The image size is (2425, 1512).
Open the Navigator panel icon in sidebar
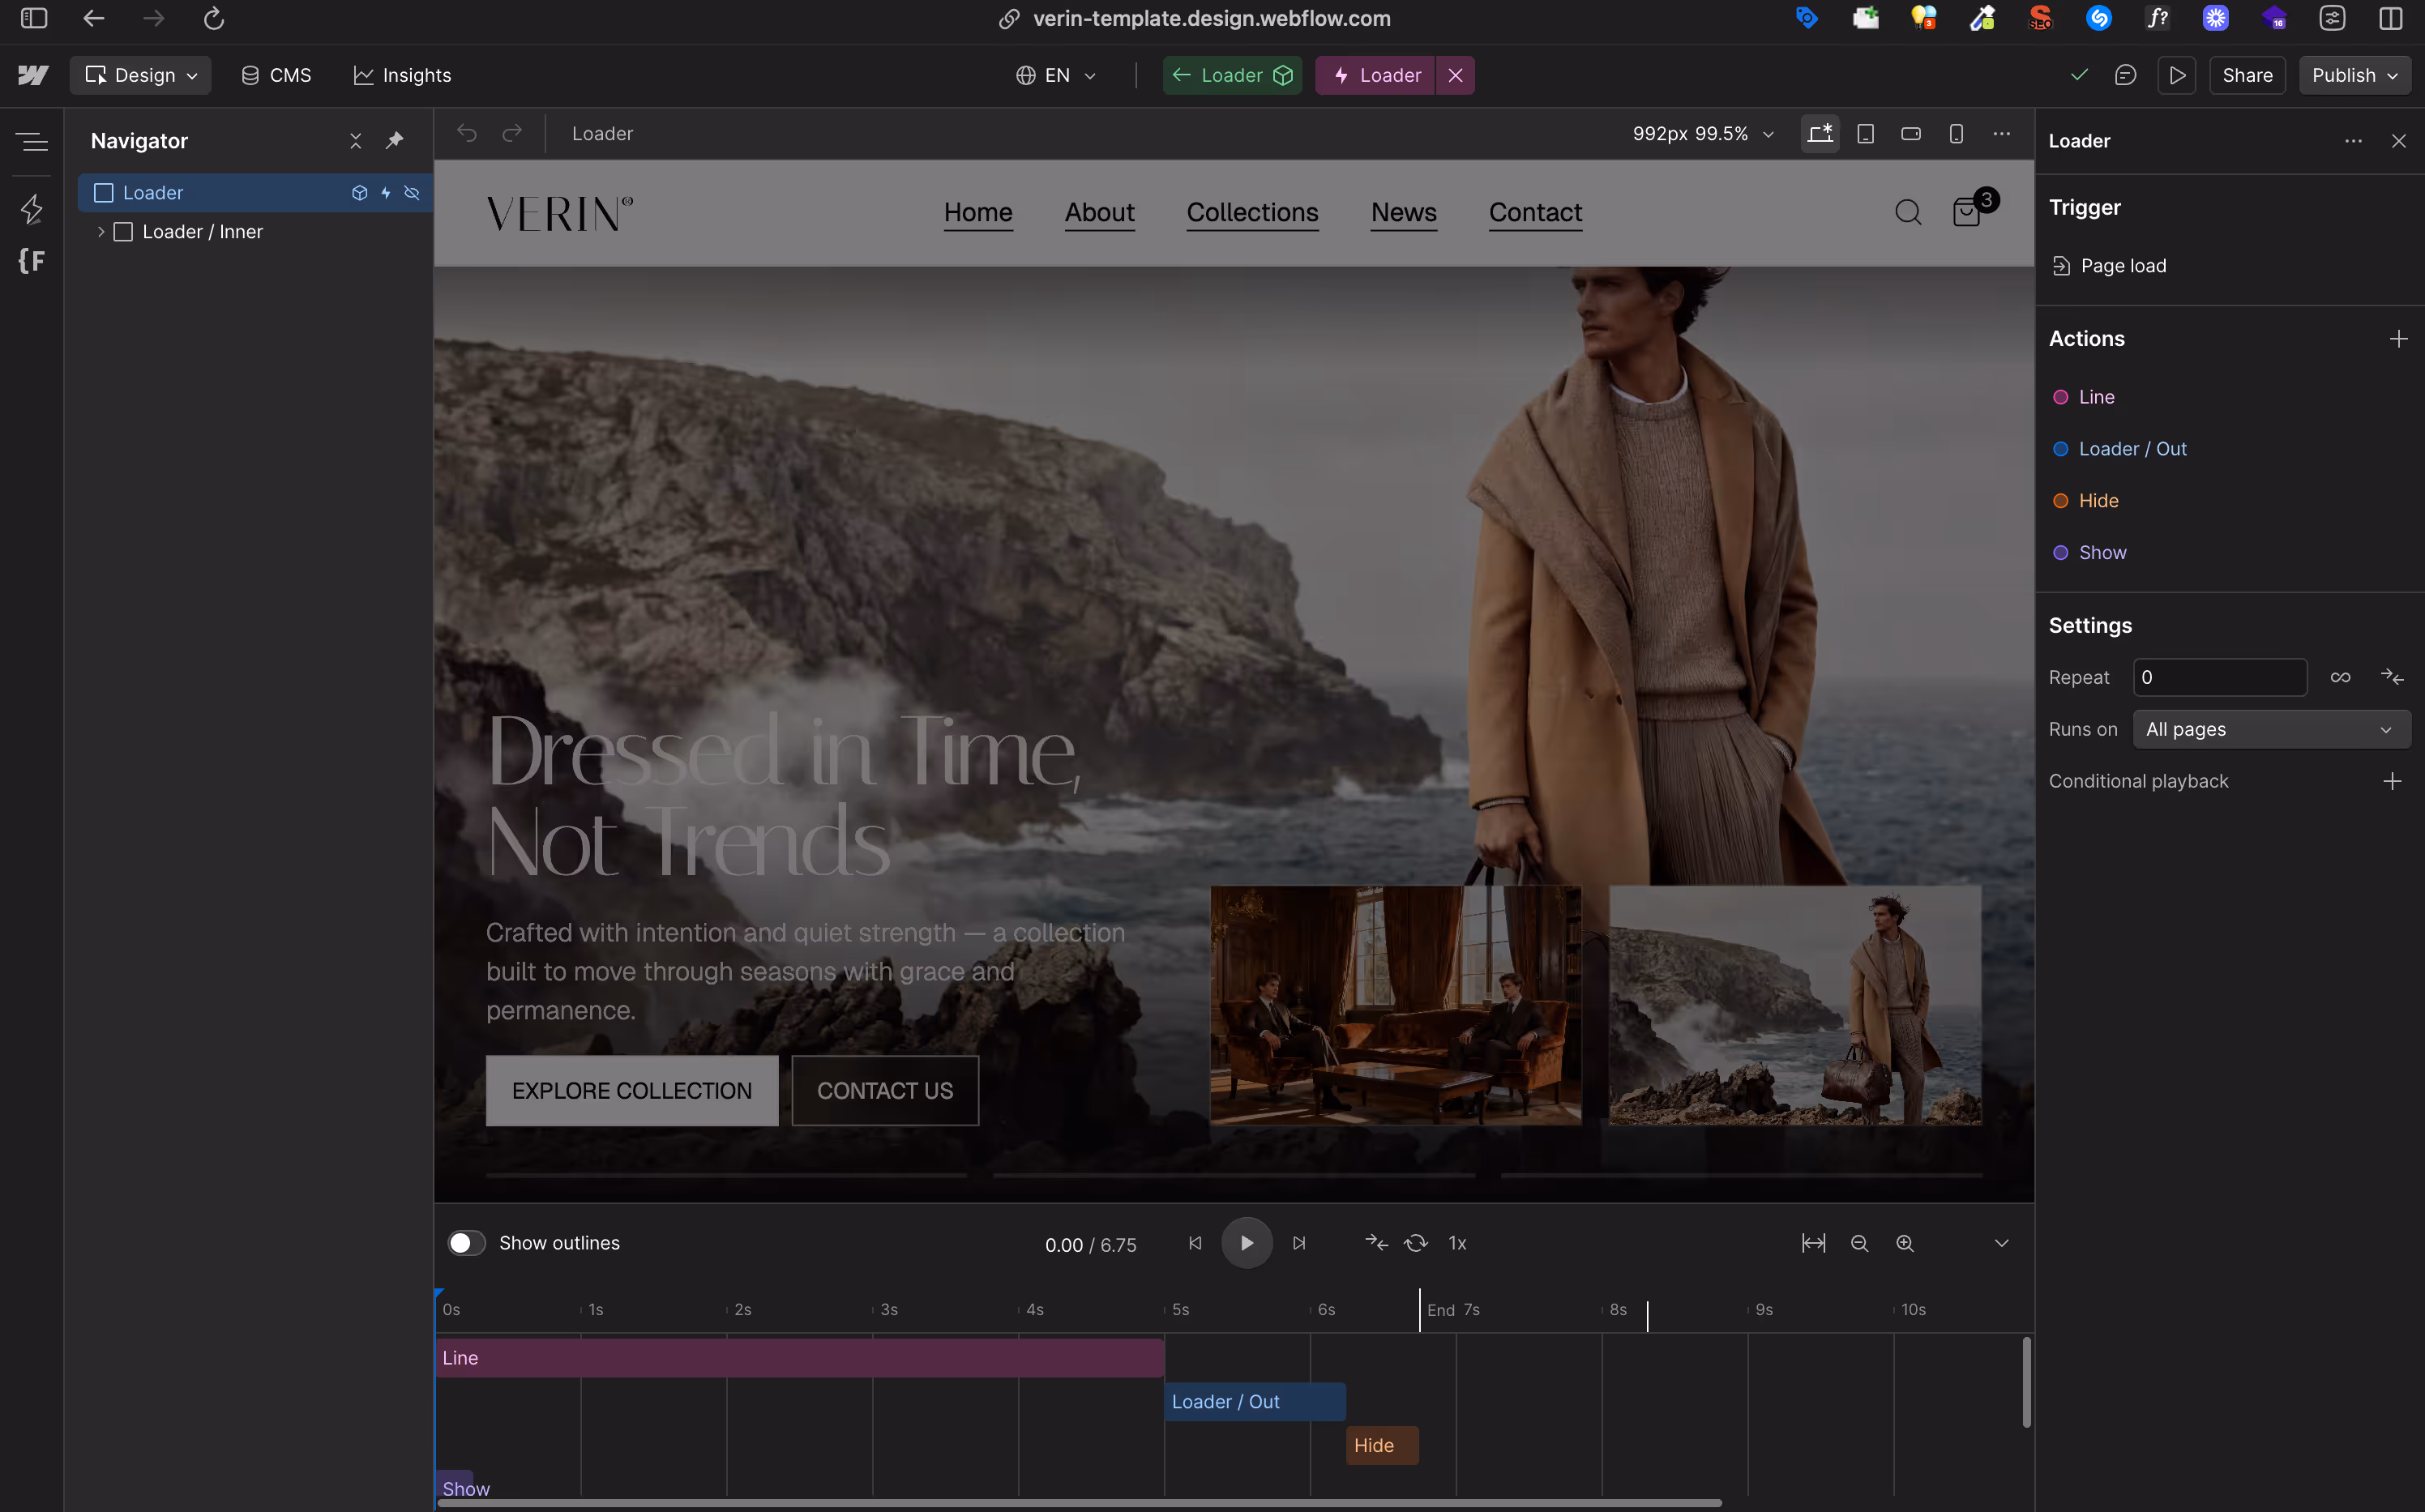[33, 142]
